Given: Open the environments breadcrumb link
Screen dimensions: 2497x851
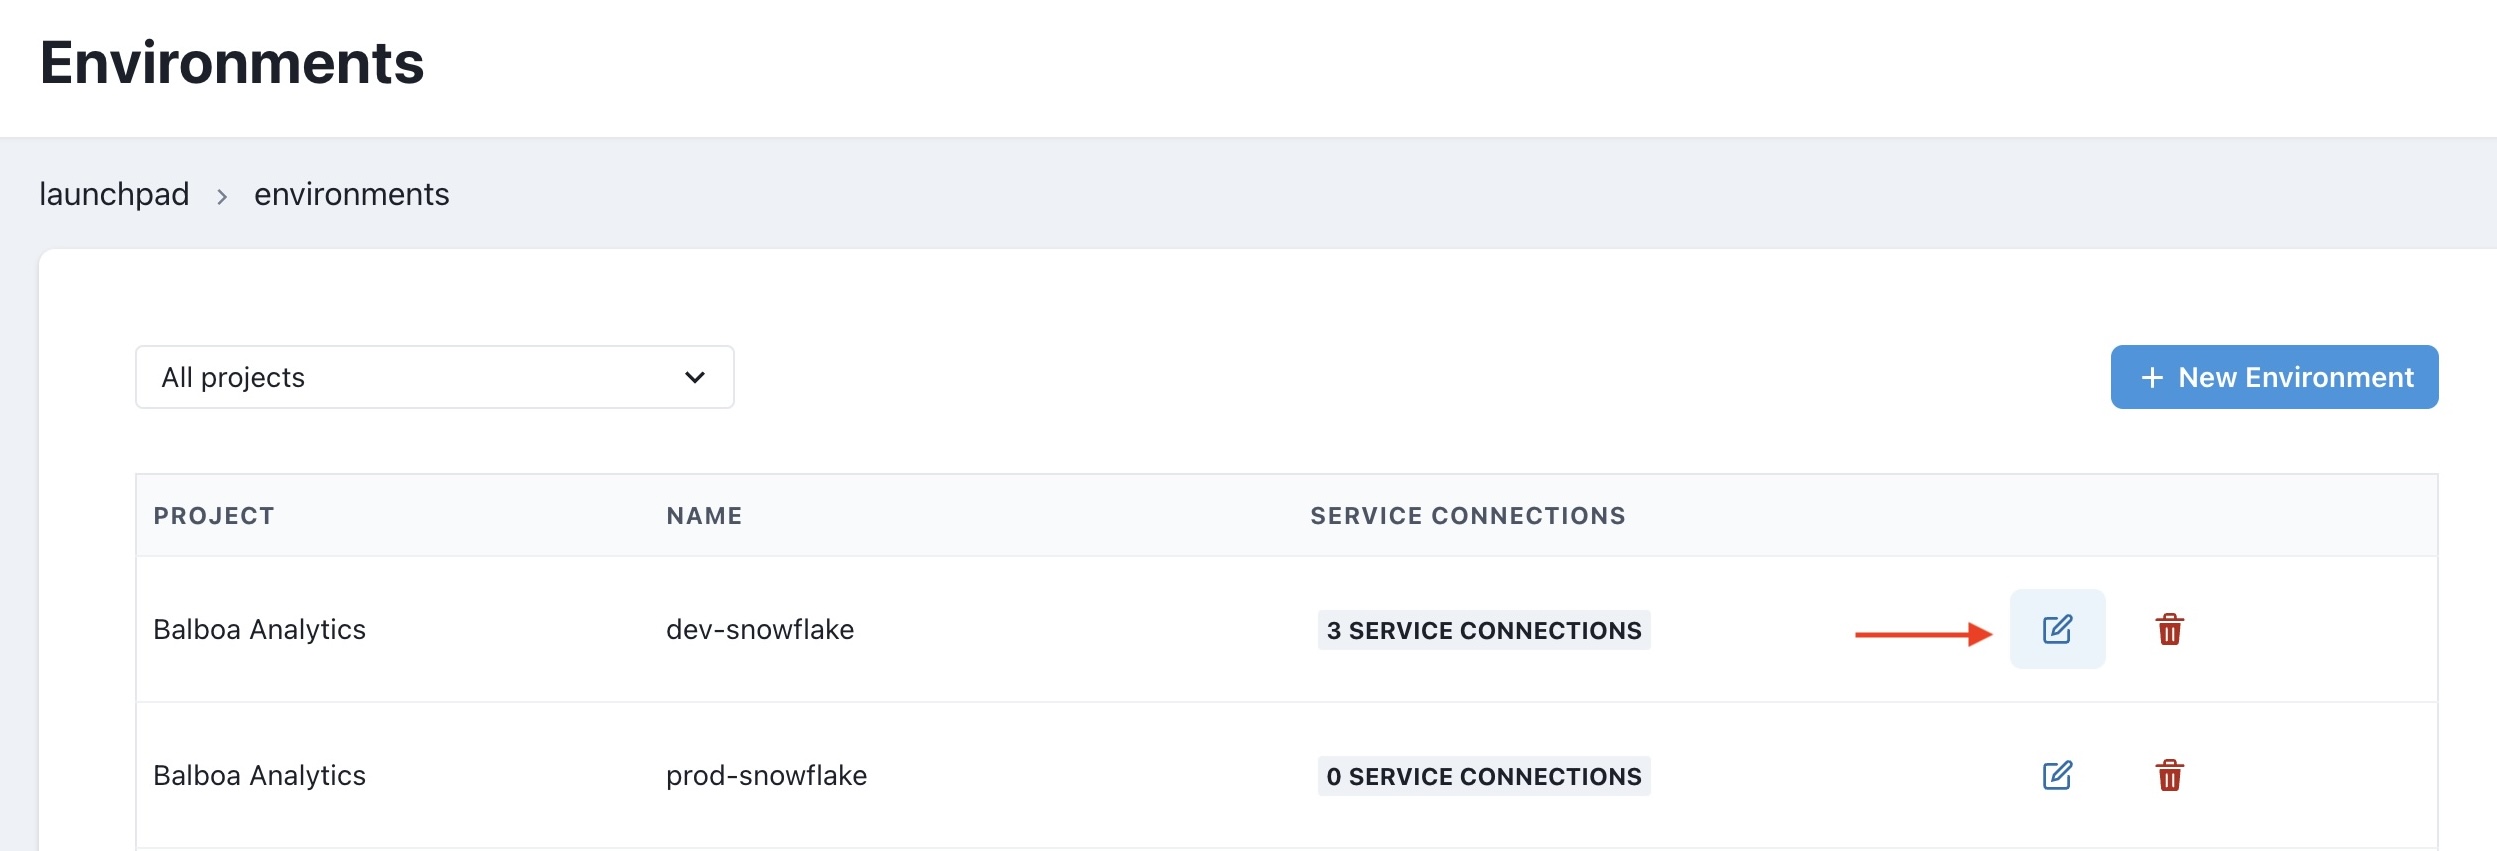Looking at the screenshot, I should click(x=352, y=194).
